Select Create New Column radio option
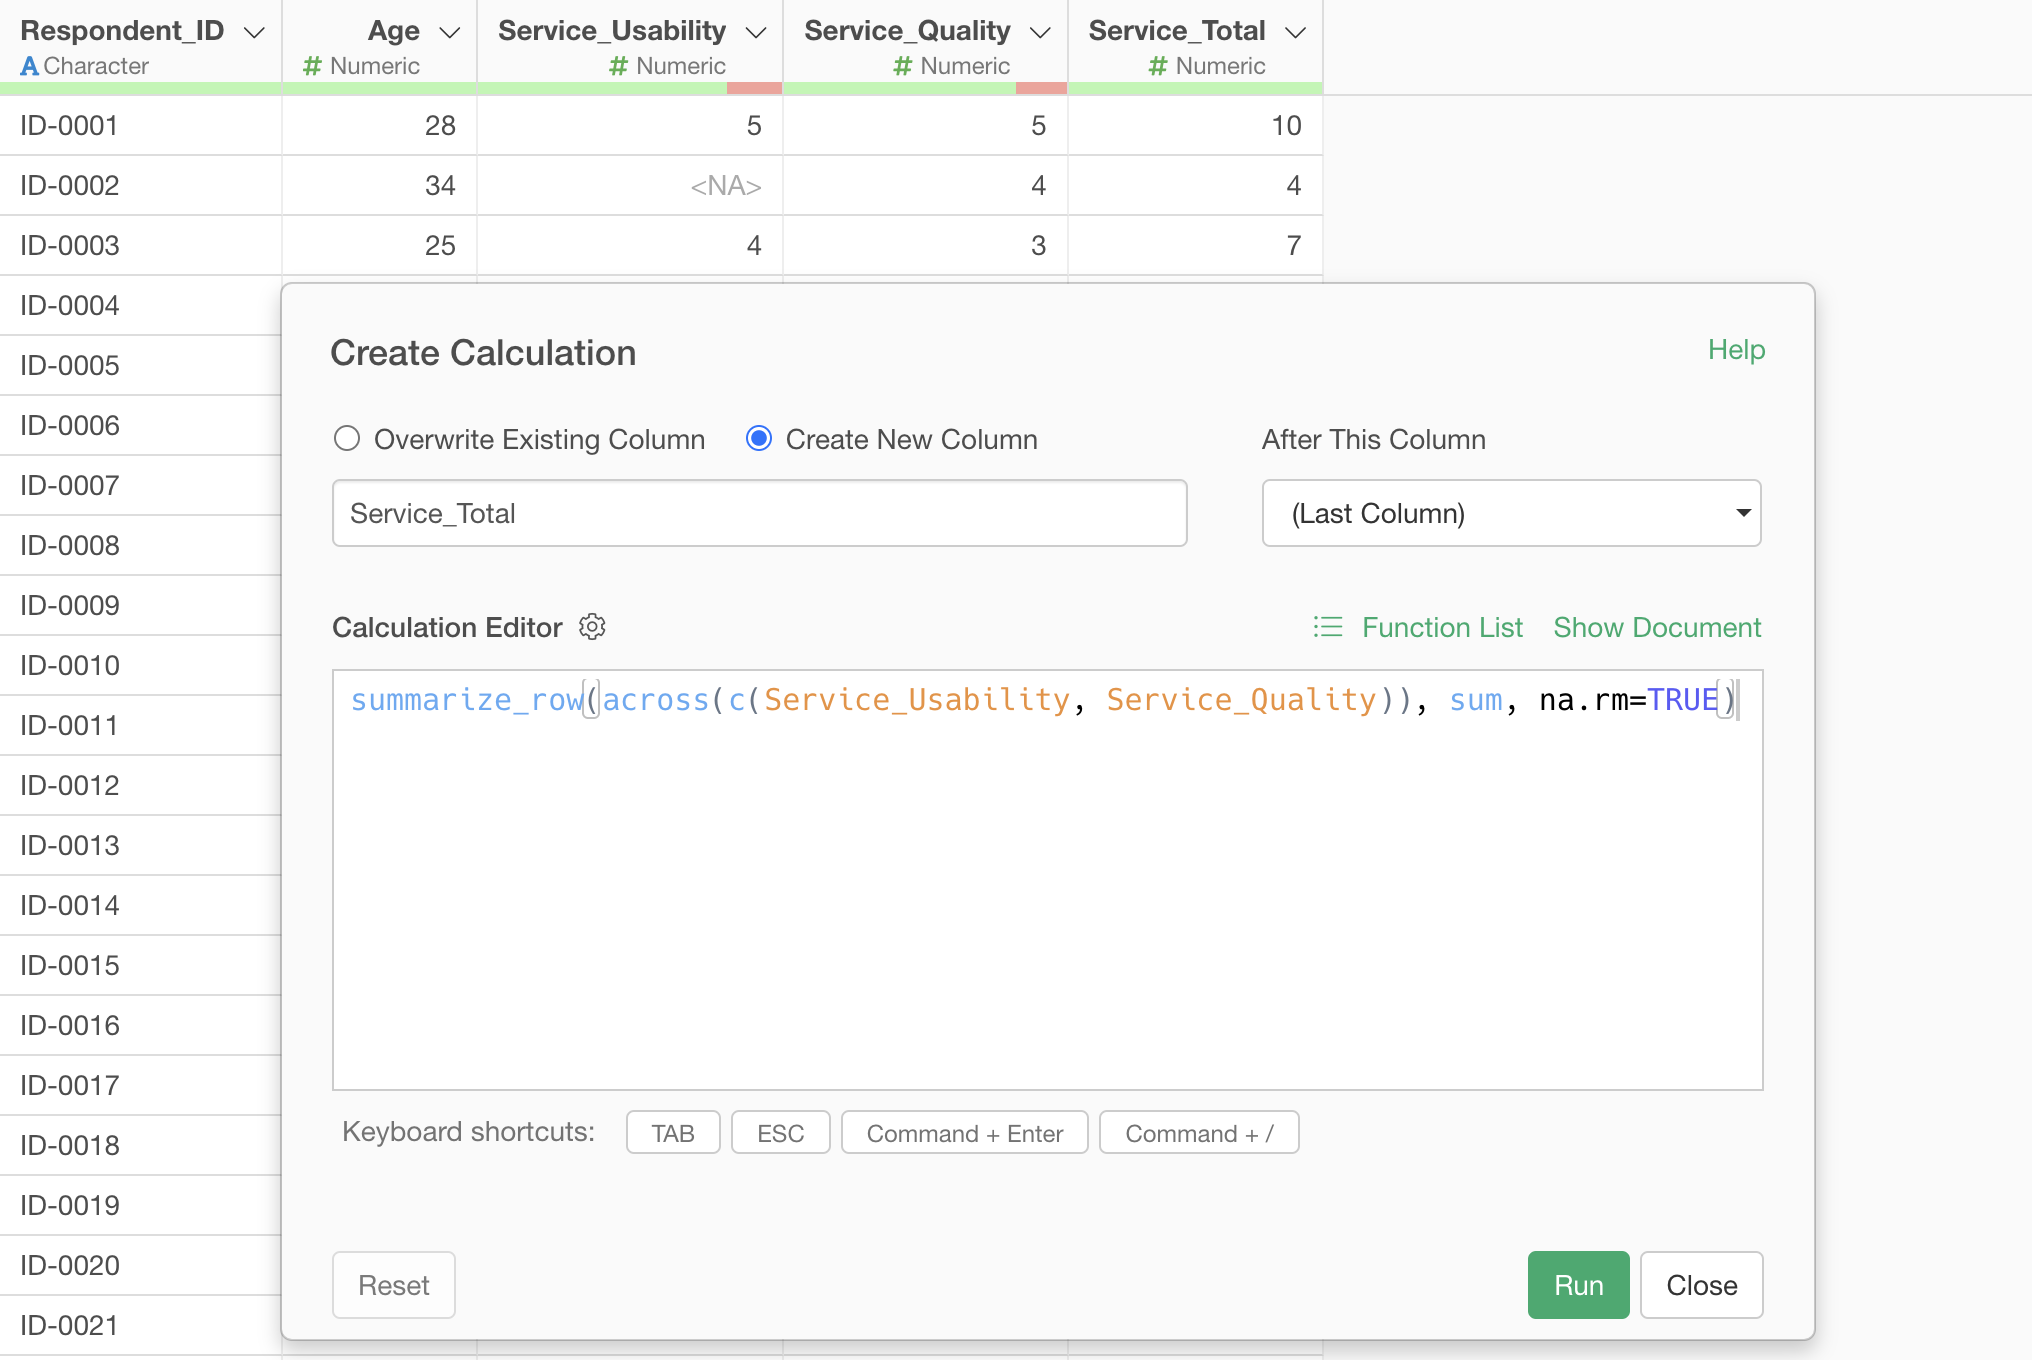 [759, 439]
